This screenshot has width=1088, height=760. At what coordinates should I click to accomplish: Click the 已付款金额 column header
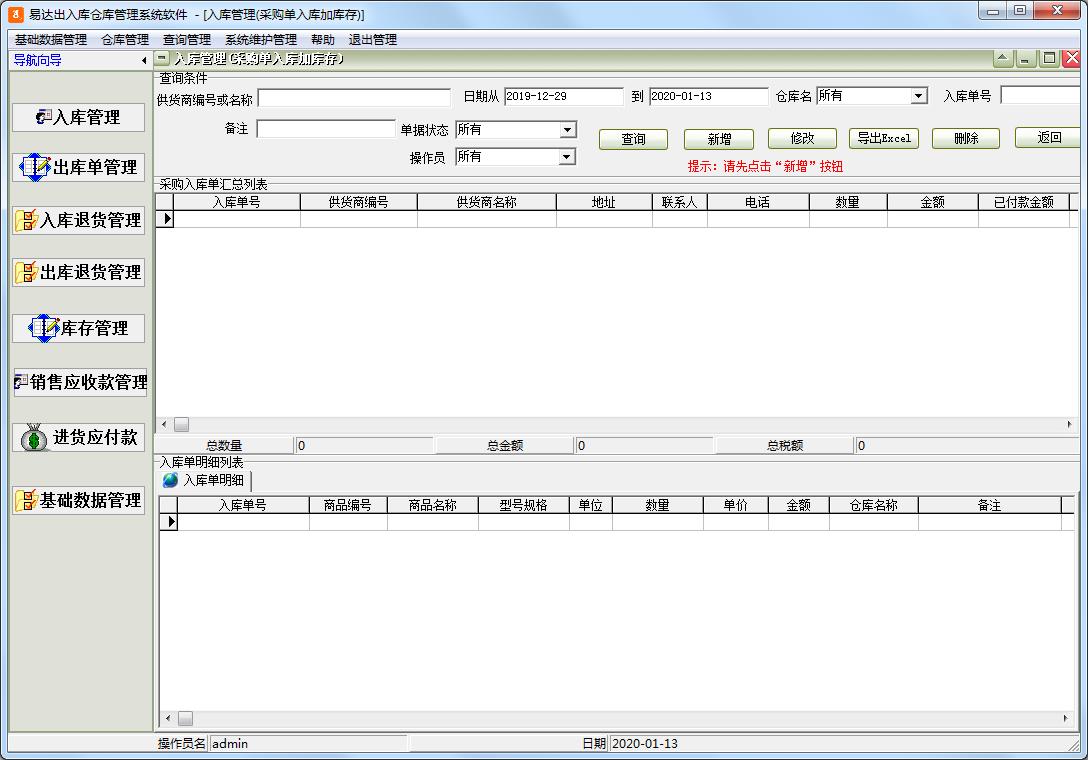(1023, 202)
